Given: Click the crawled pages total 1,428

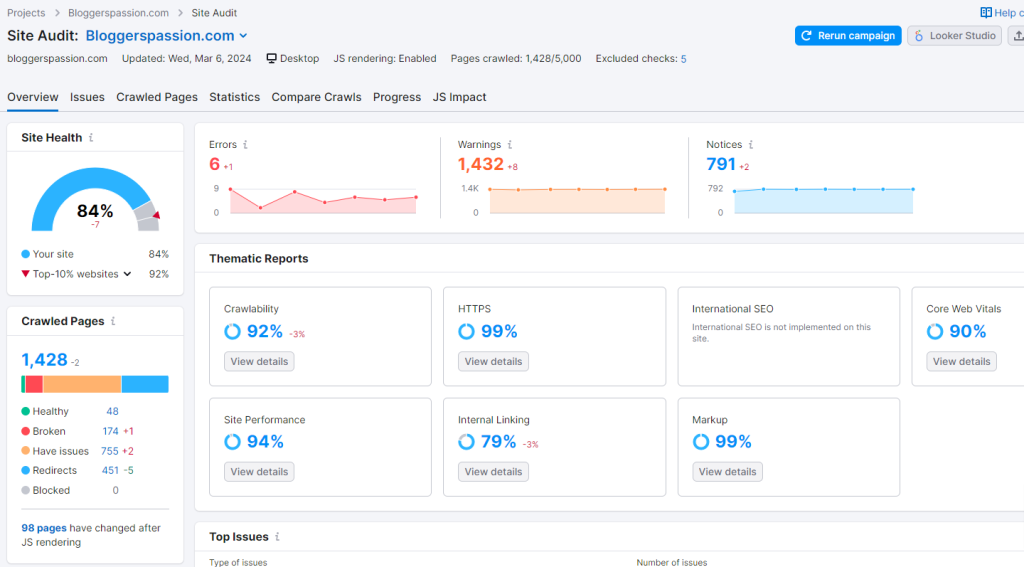Looking at the screenshot, I should click(x=44, y=360).
